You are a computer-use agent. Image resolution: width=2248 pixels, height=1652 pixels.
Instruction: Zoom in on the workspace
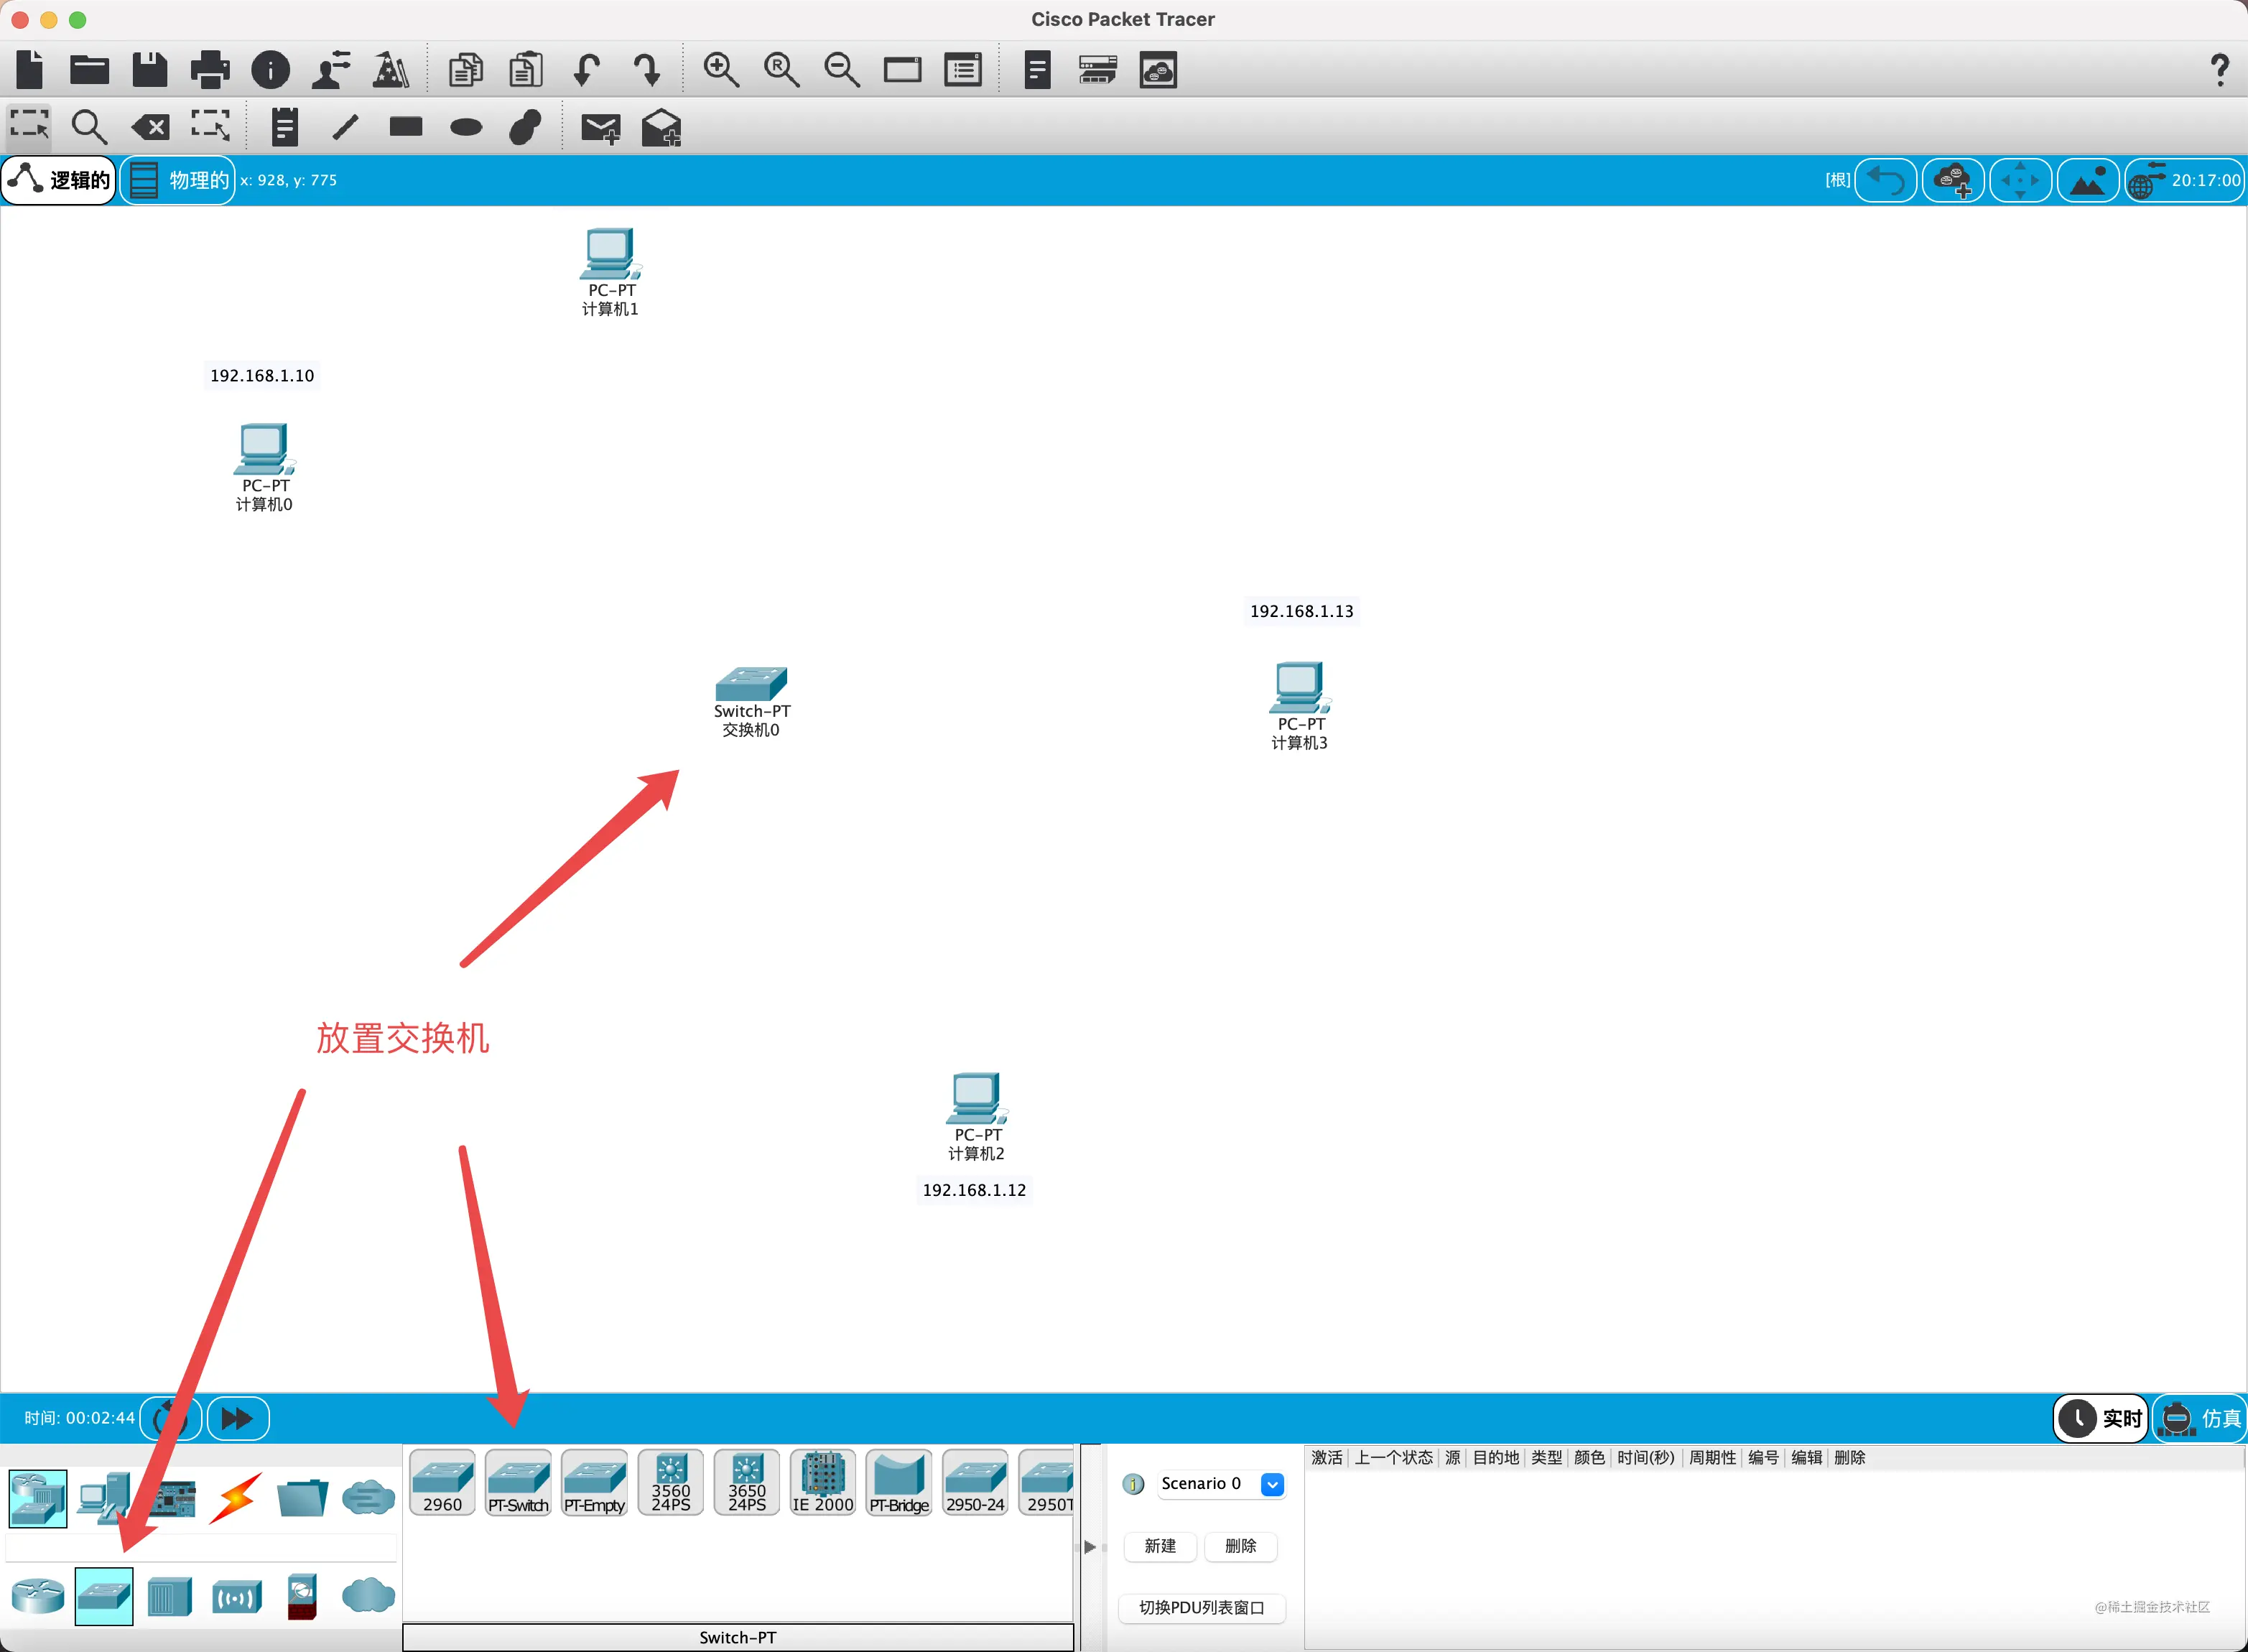click(721, 70)
